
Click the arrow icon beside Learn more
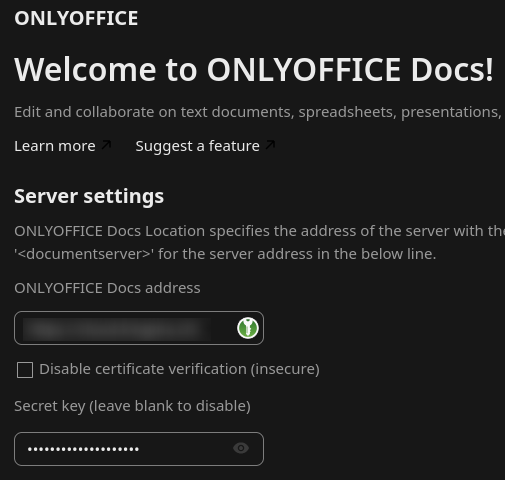click(x=106, y=145)
